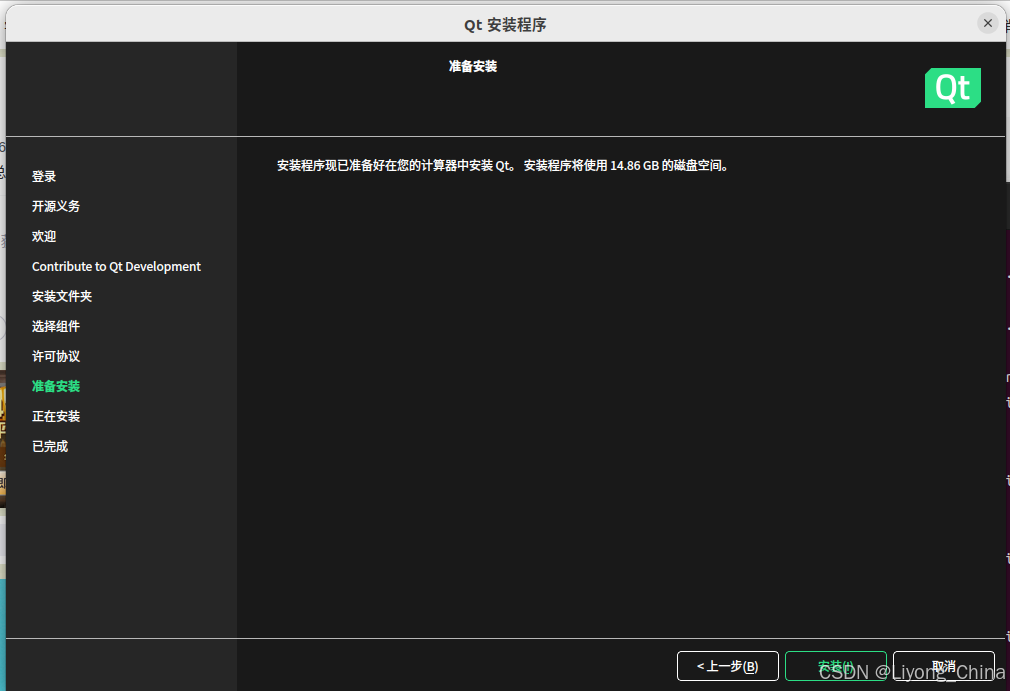
Task: Click the 14.86 GB disk space message
Action: tap(503, 166)
